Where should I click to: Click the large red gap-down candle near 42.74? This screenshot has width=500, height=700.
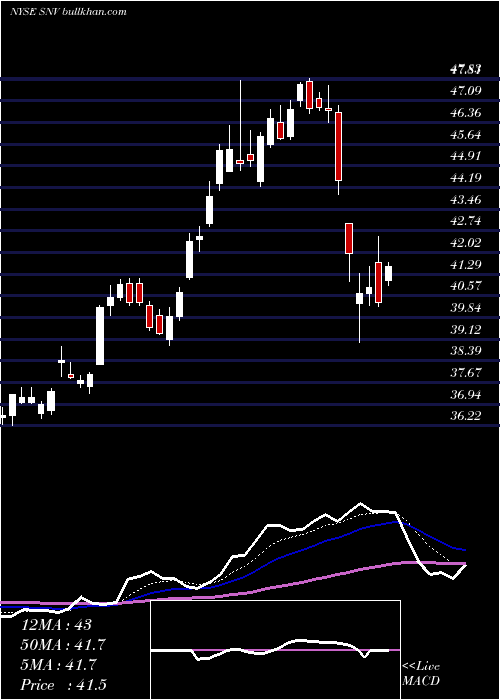click(349, 238)
